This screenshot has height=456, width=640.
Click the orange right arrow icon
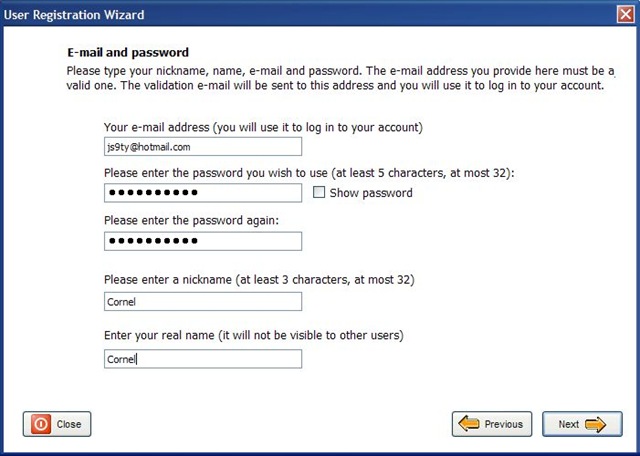point(595,424)
